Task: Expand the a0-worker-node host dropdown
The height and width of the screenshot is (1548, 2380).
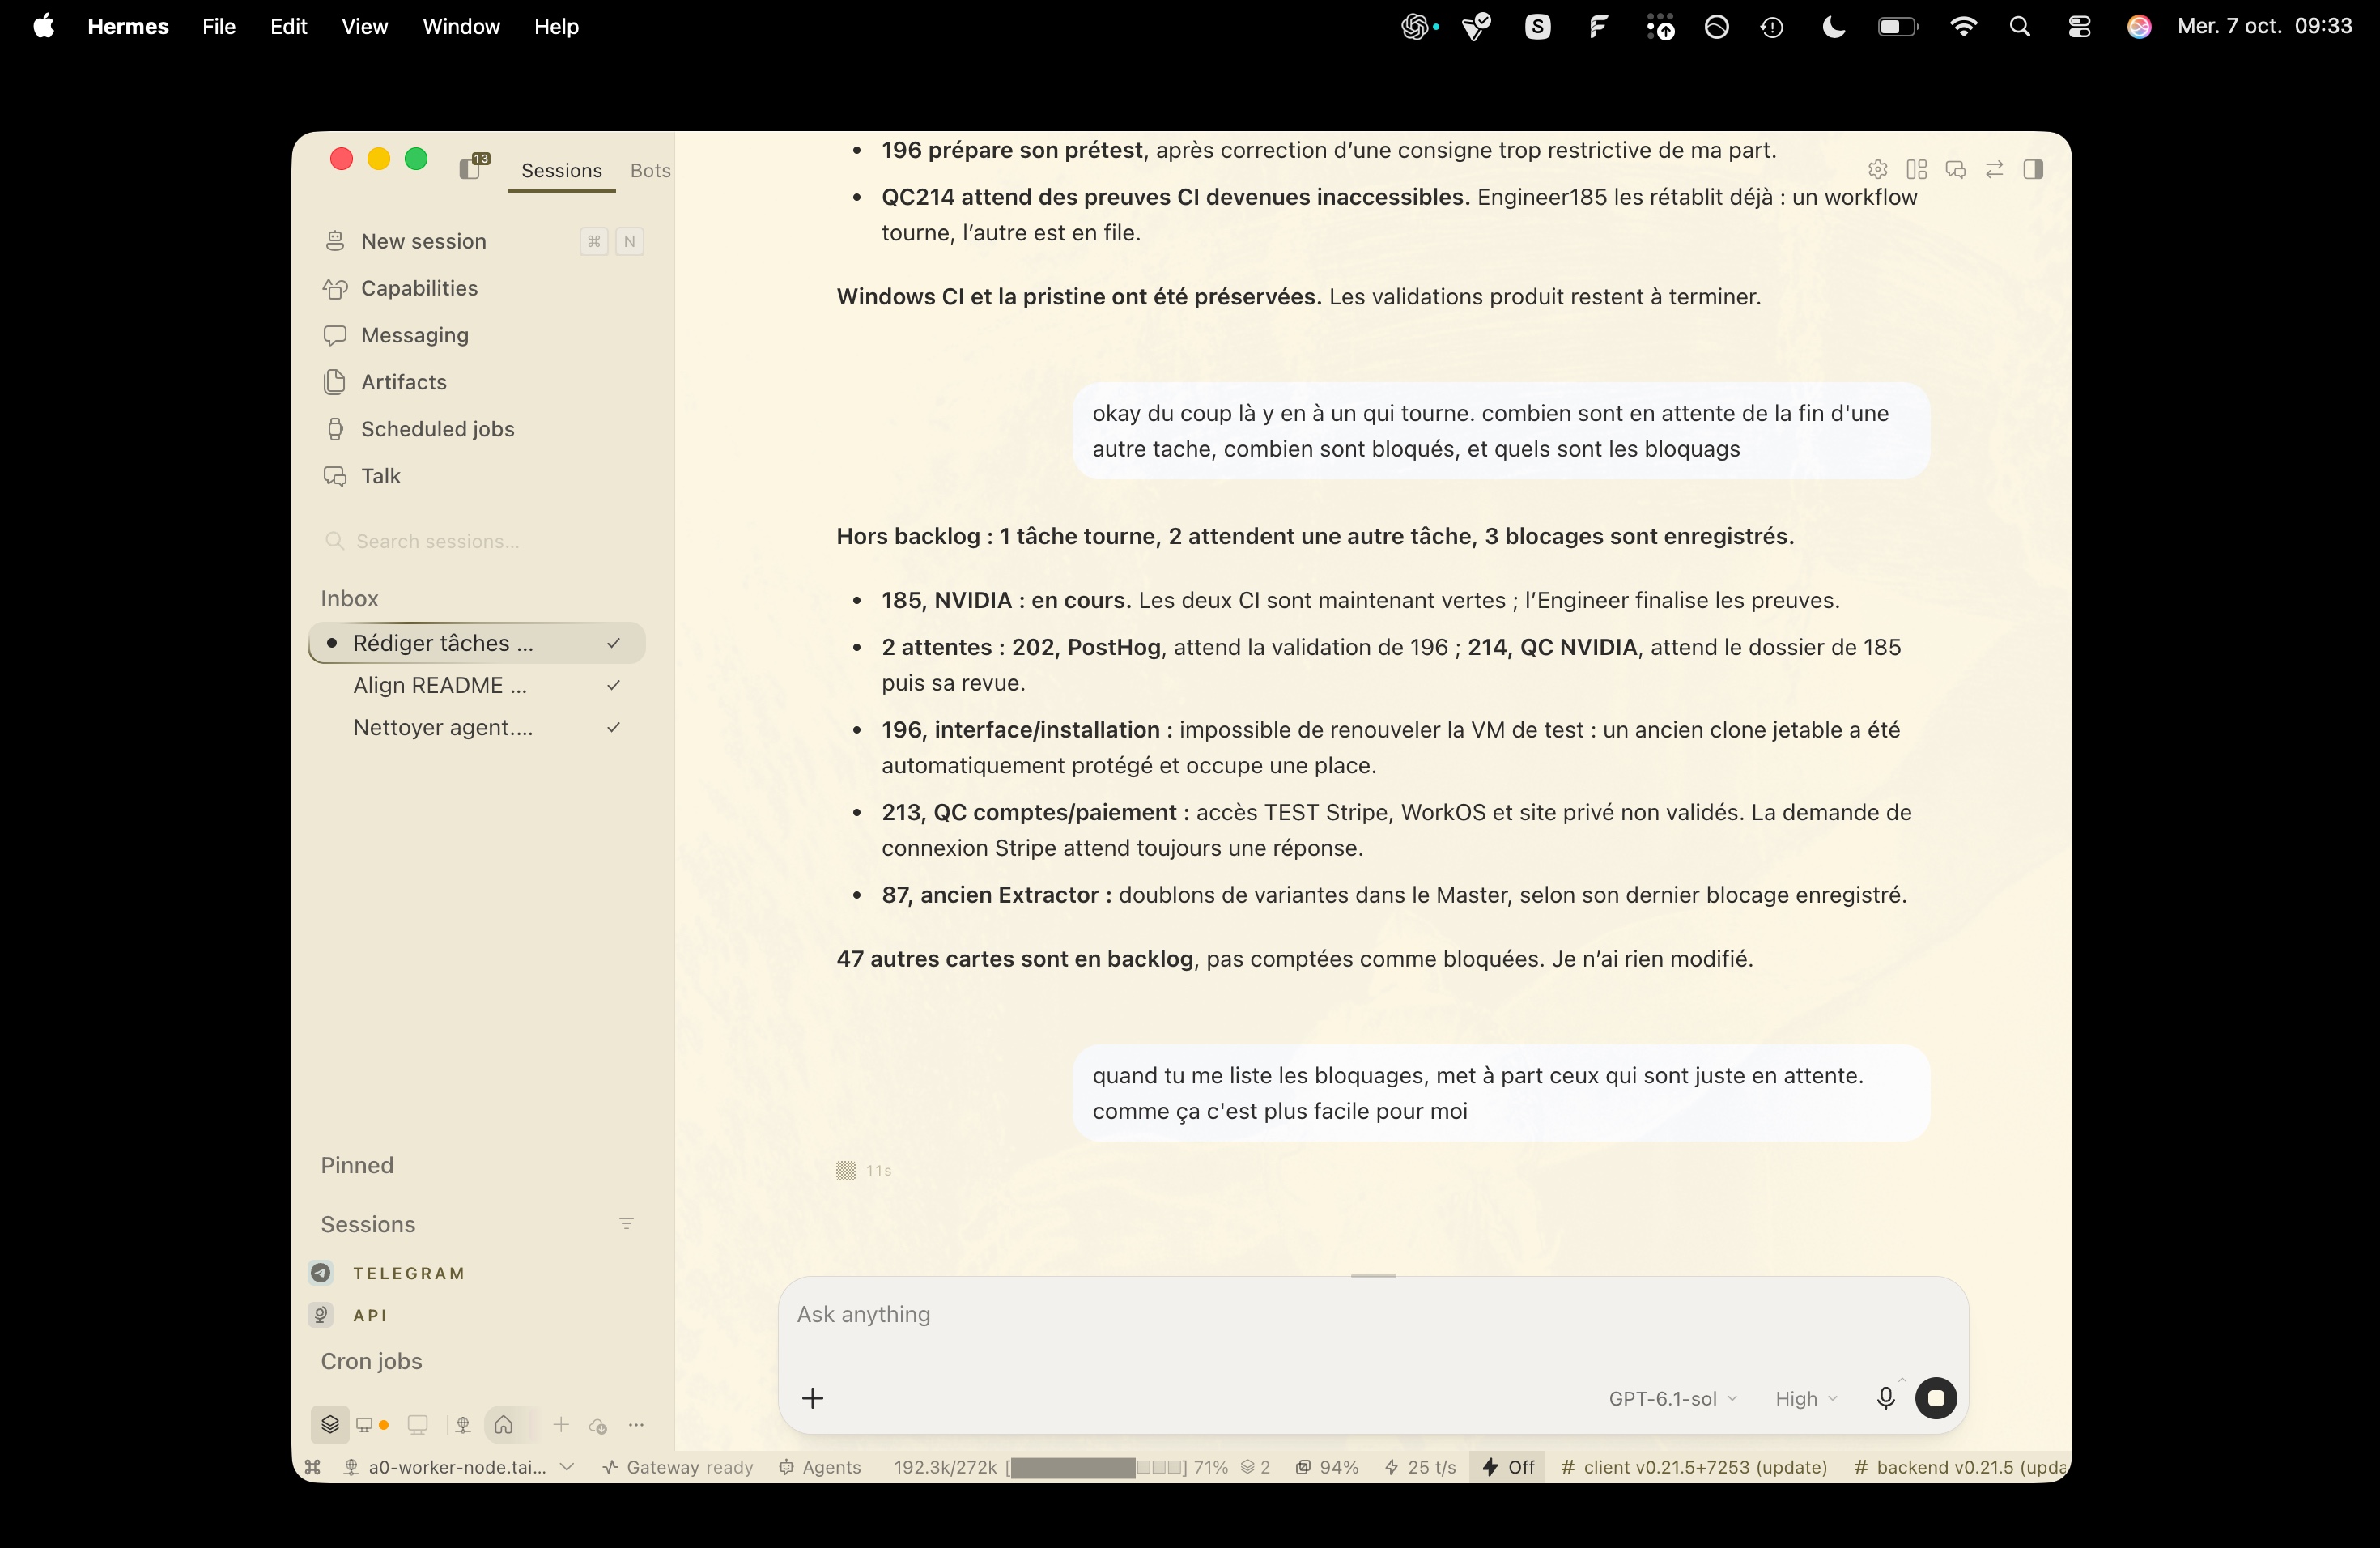Action: 459,1467
